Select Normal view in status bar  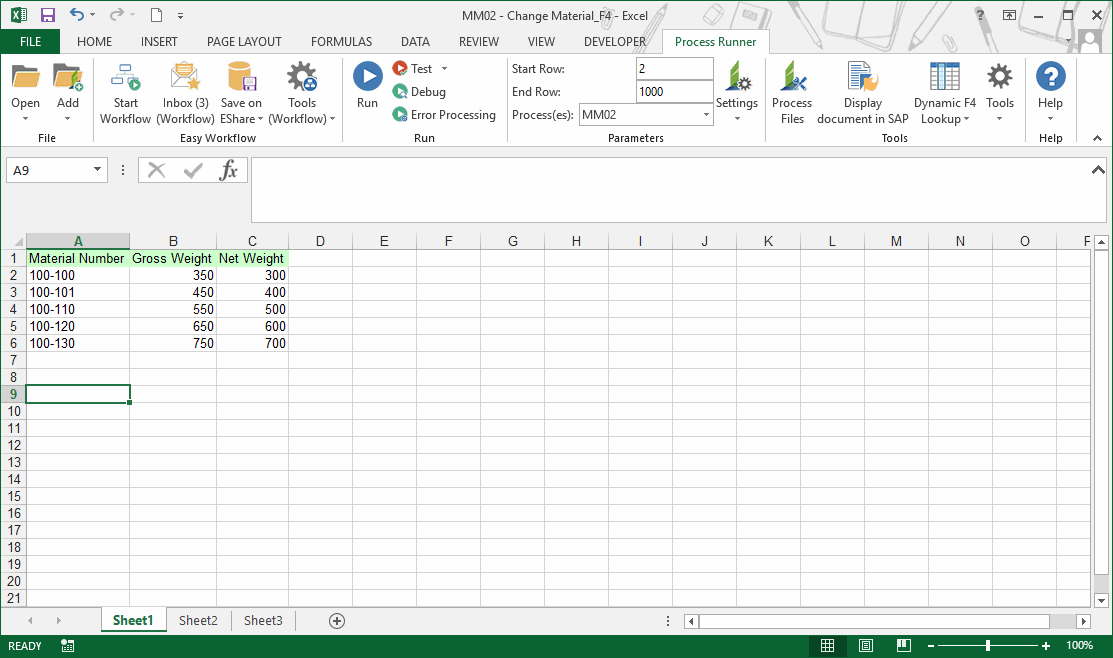(827, 646)
